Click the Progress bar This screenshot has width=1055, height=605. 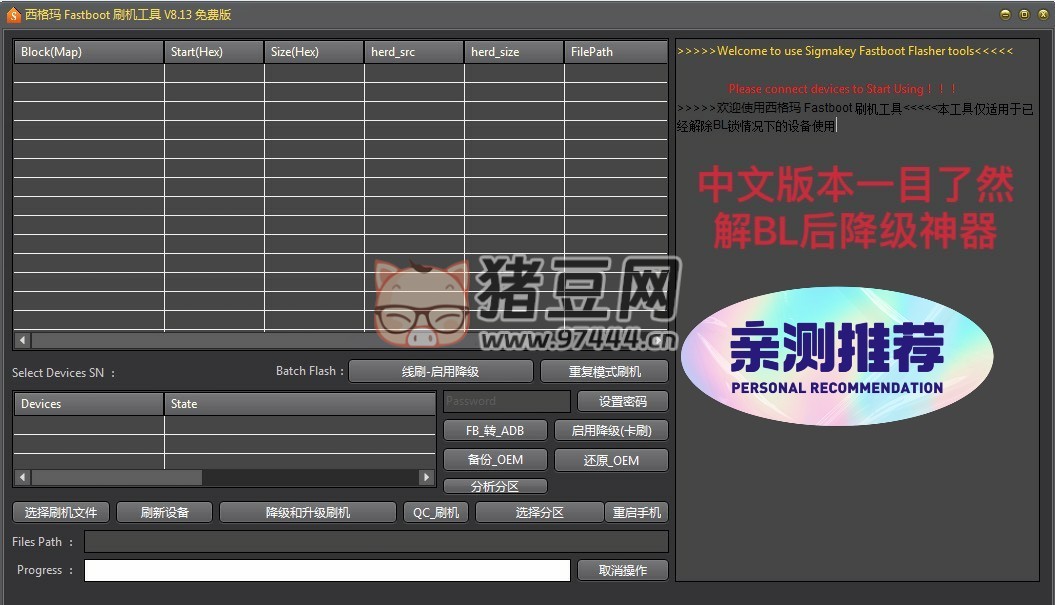327,570
